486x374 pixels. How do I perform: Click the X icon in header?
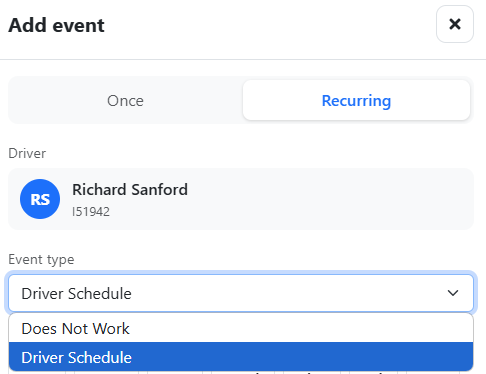pyautogui.click(x=455, y=24)
